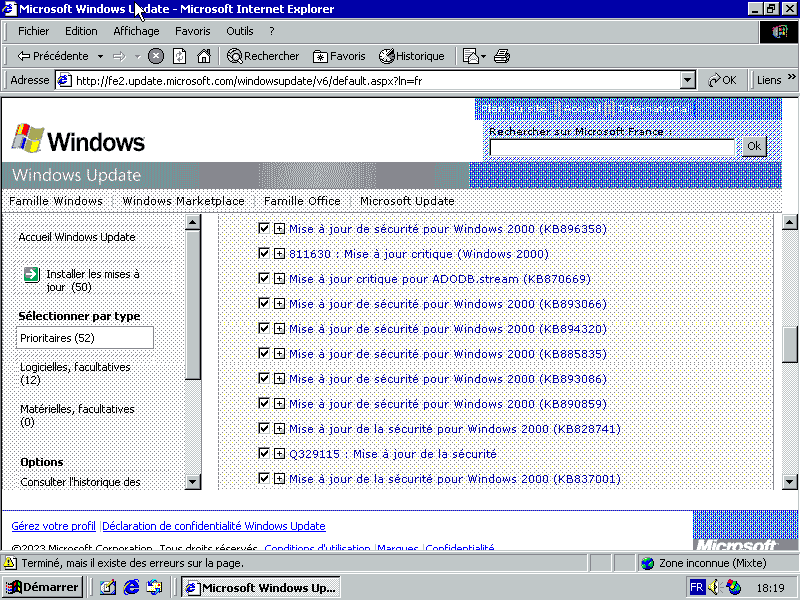Select Logicielles, facultatives (12) category

coord(75,373)
